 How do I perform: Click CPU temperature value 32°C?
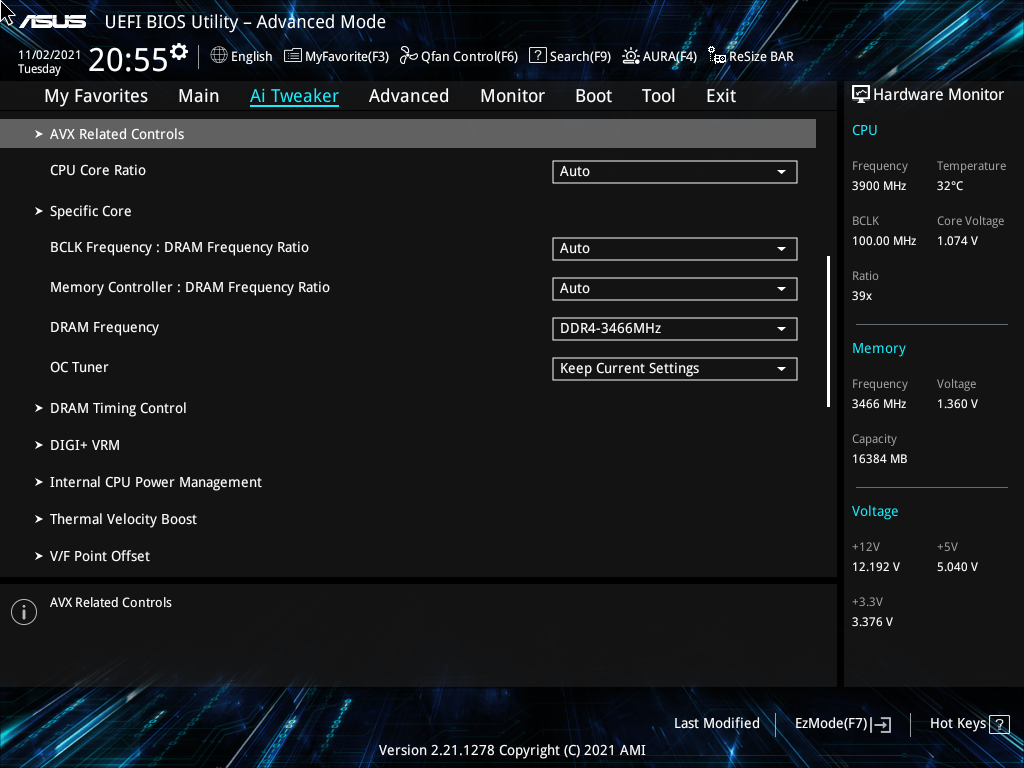click(x=950, y=186)
